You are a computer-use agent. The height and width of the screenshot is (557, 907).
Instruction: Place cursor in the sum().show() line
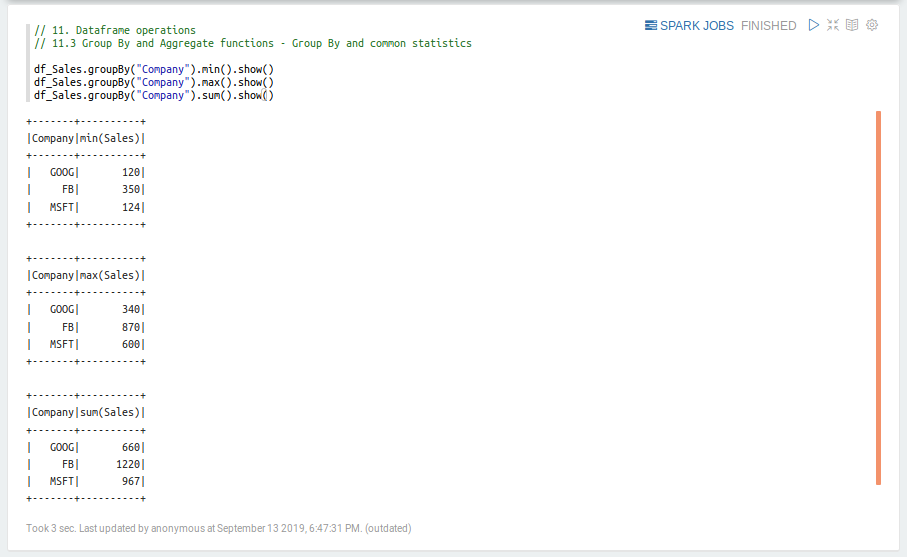pyautogui.click(x=154, y=95)
